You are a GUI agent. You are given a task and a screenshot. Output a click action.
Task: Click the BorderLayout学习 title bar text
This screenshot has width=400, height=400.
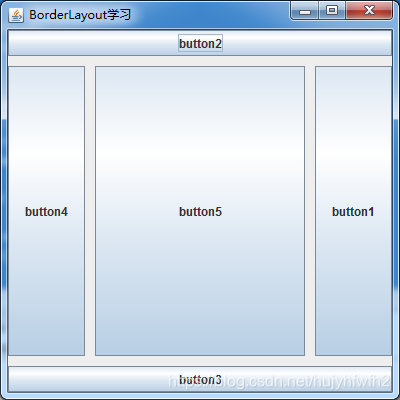coord(80,15)
